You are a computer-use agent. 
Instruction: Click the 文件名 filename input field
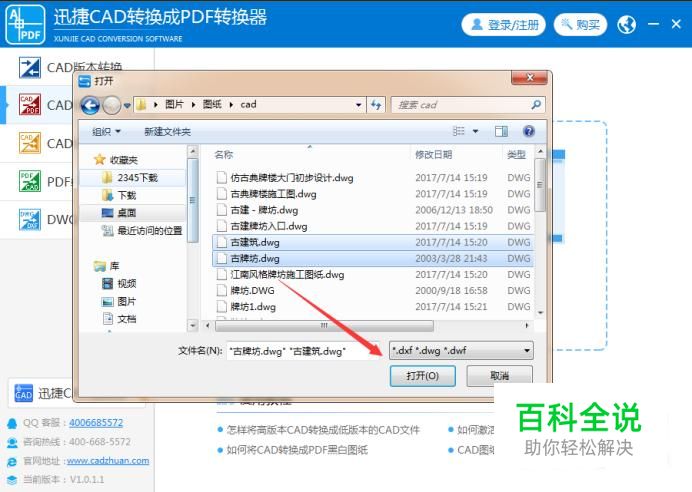[304, 351]
